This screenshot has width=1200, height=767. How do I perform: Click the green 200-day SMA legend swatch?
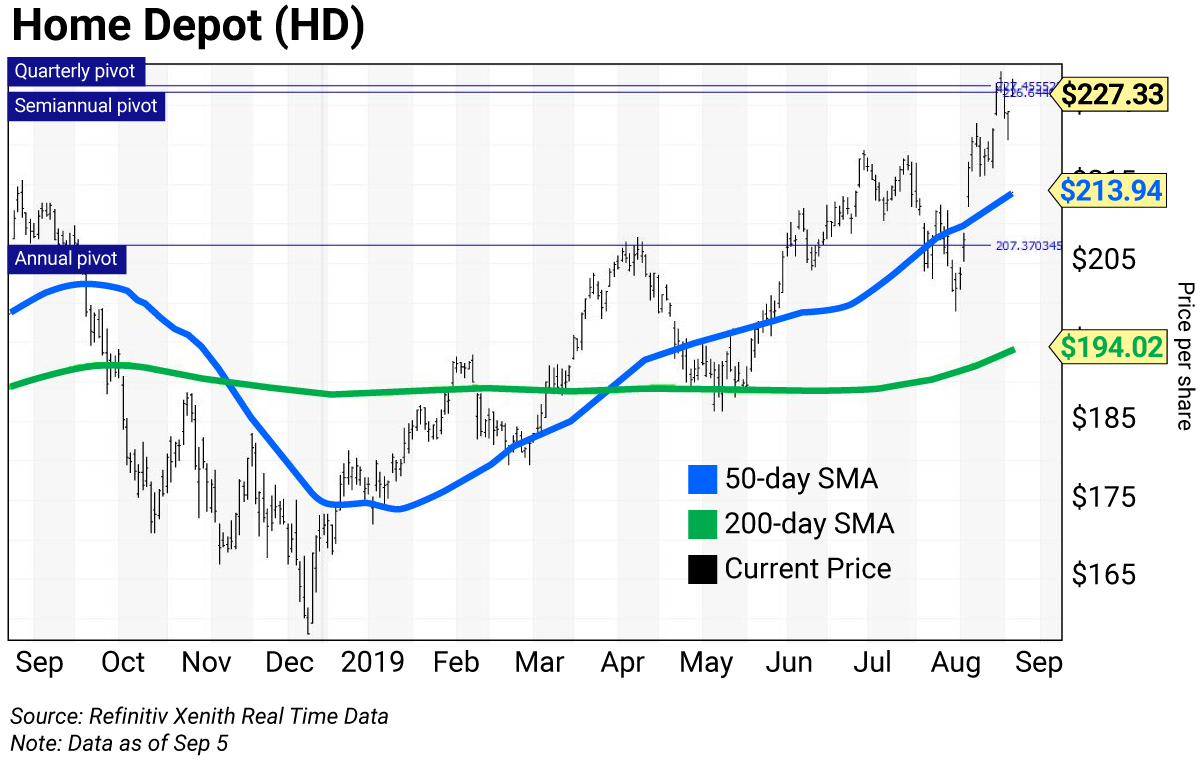pyautogui.click(x=703, y=524)
